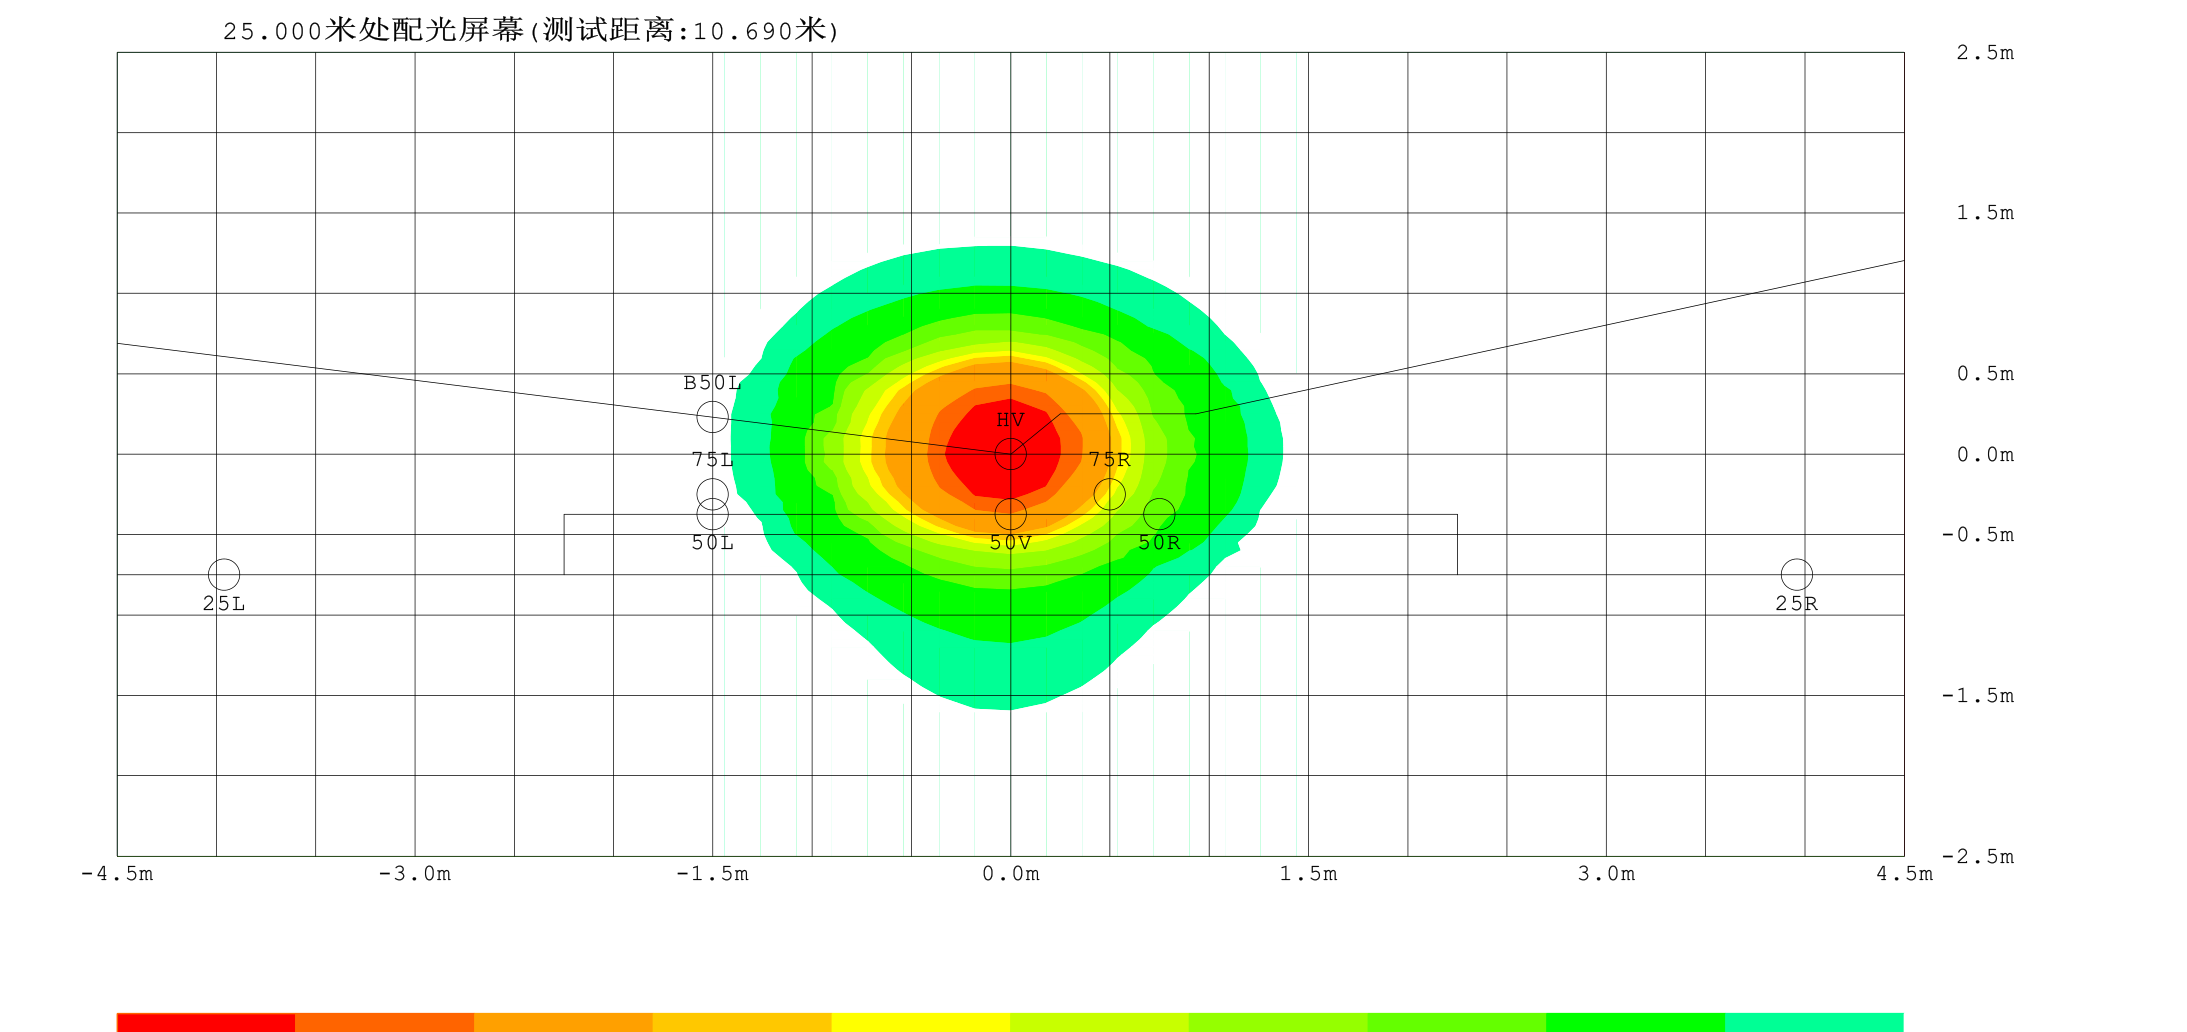Click the 75R test point circle
Viewport: 2187px width, 1032px height.
click(x=1109, y=494)
